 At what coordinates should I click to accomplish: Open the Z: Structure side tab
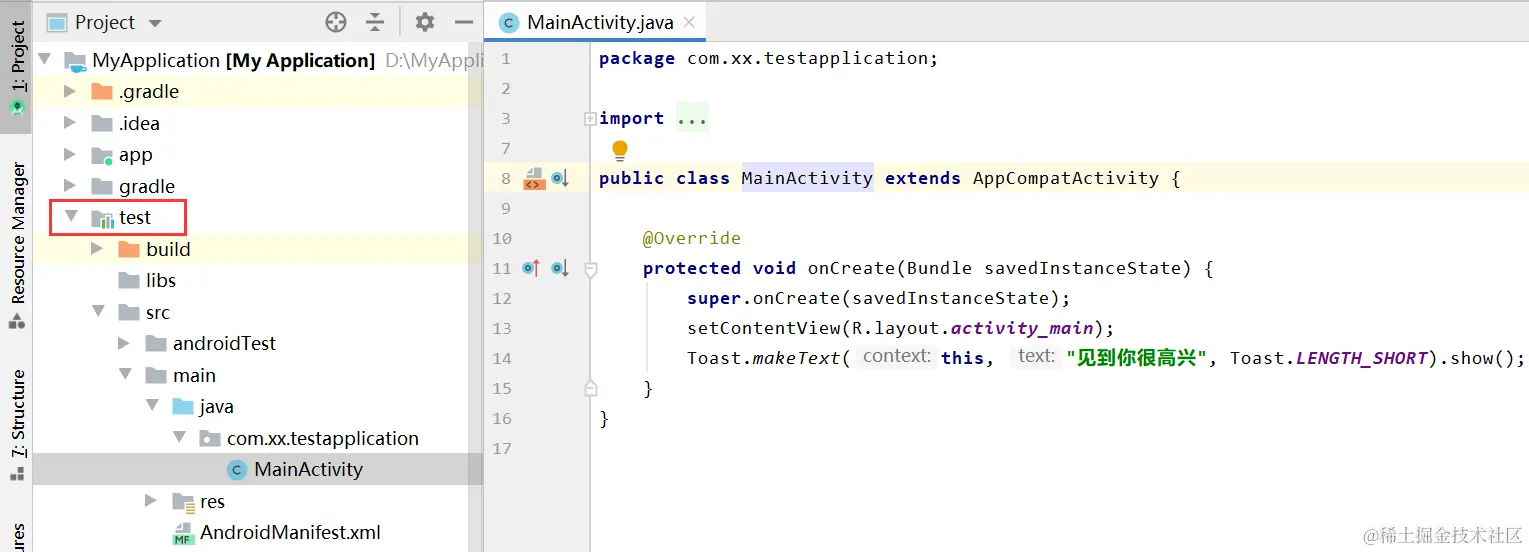[x=17, y=427]
